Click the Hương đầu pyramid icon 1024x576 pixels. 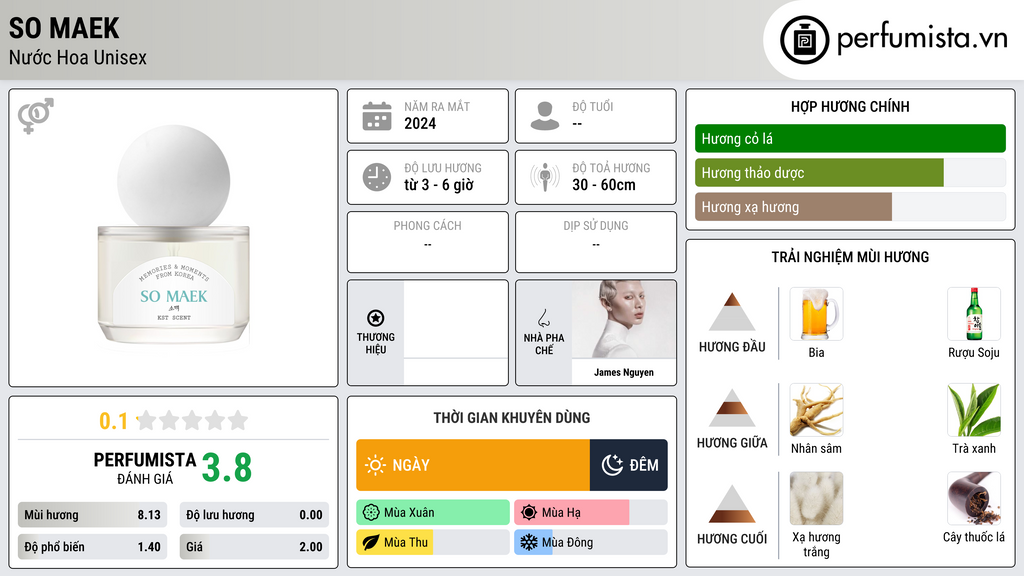pyautogui.click(x=732, y=312)
